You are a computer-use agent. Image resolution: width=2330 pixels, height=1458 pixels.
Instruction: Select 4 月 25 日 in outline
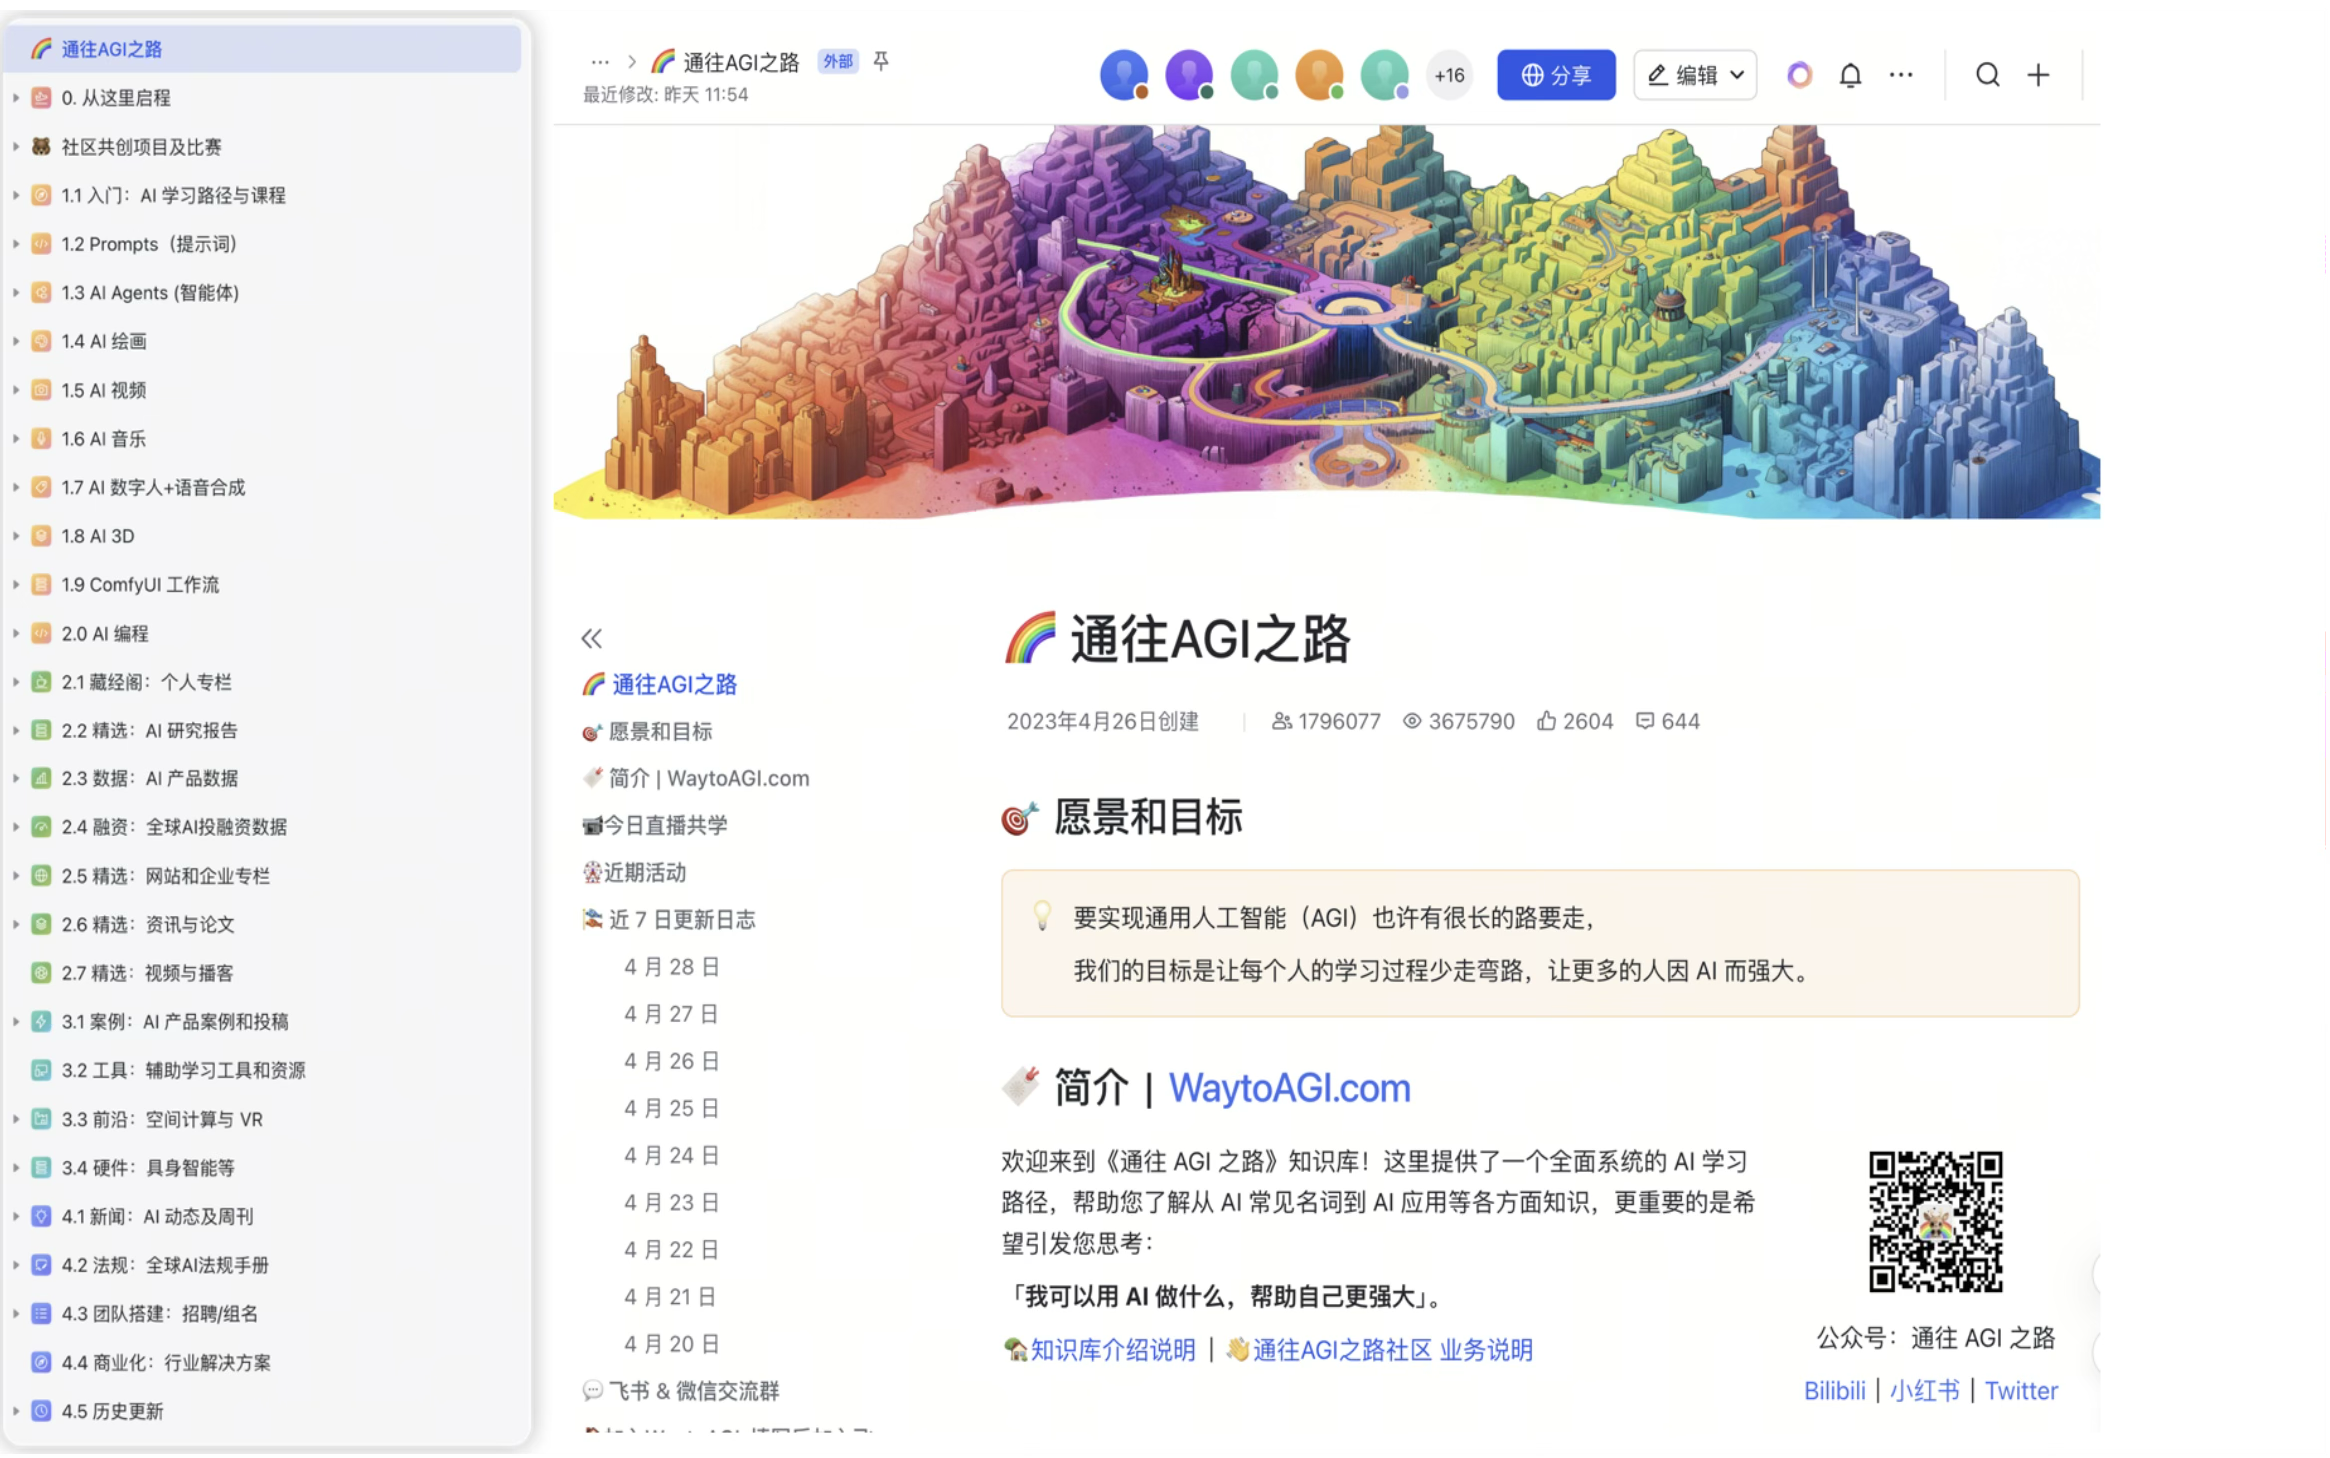(x=672, y=1108)
